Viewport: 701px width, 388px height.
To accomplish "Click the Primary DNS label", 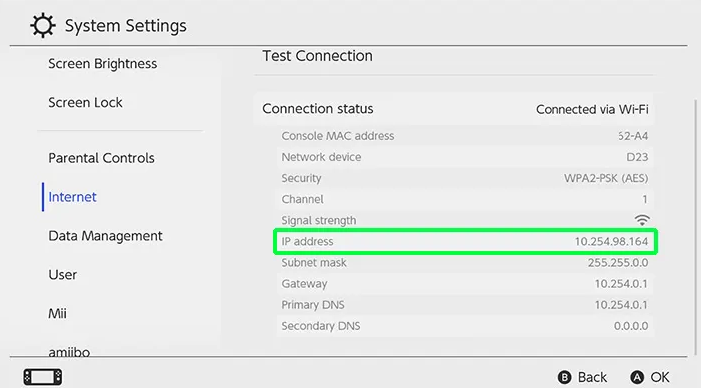I will point(312,305).
